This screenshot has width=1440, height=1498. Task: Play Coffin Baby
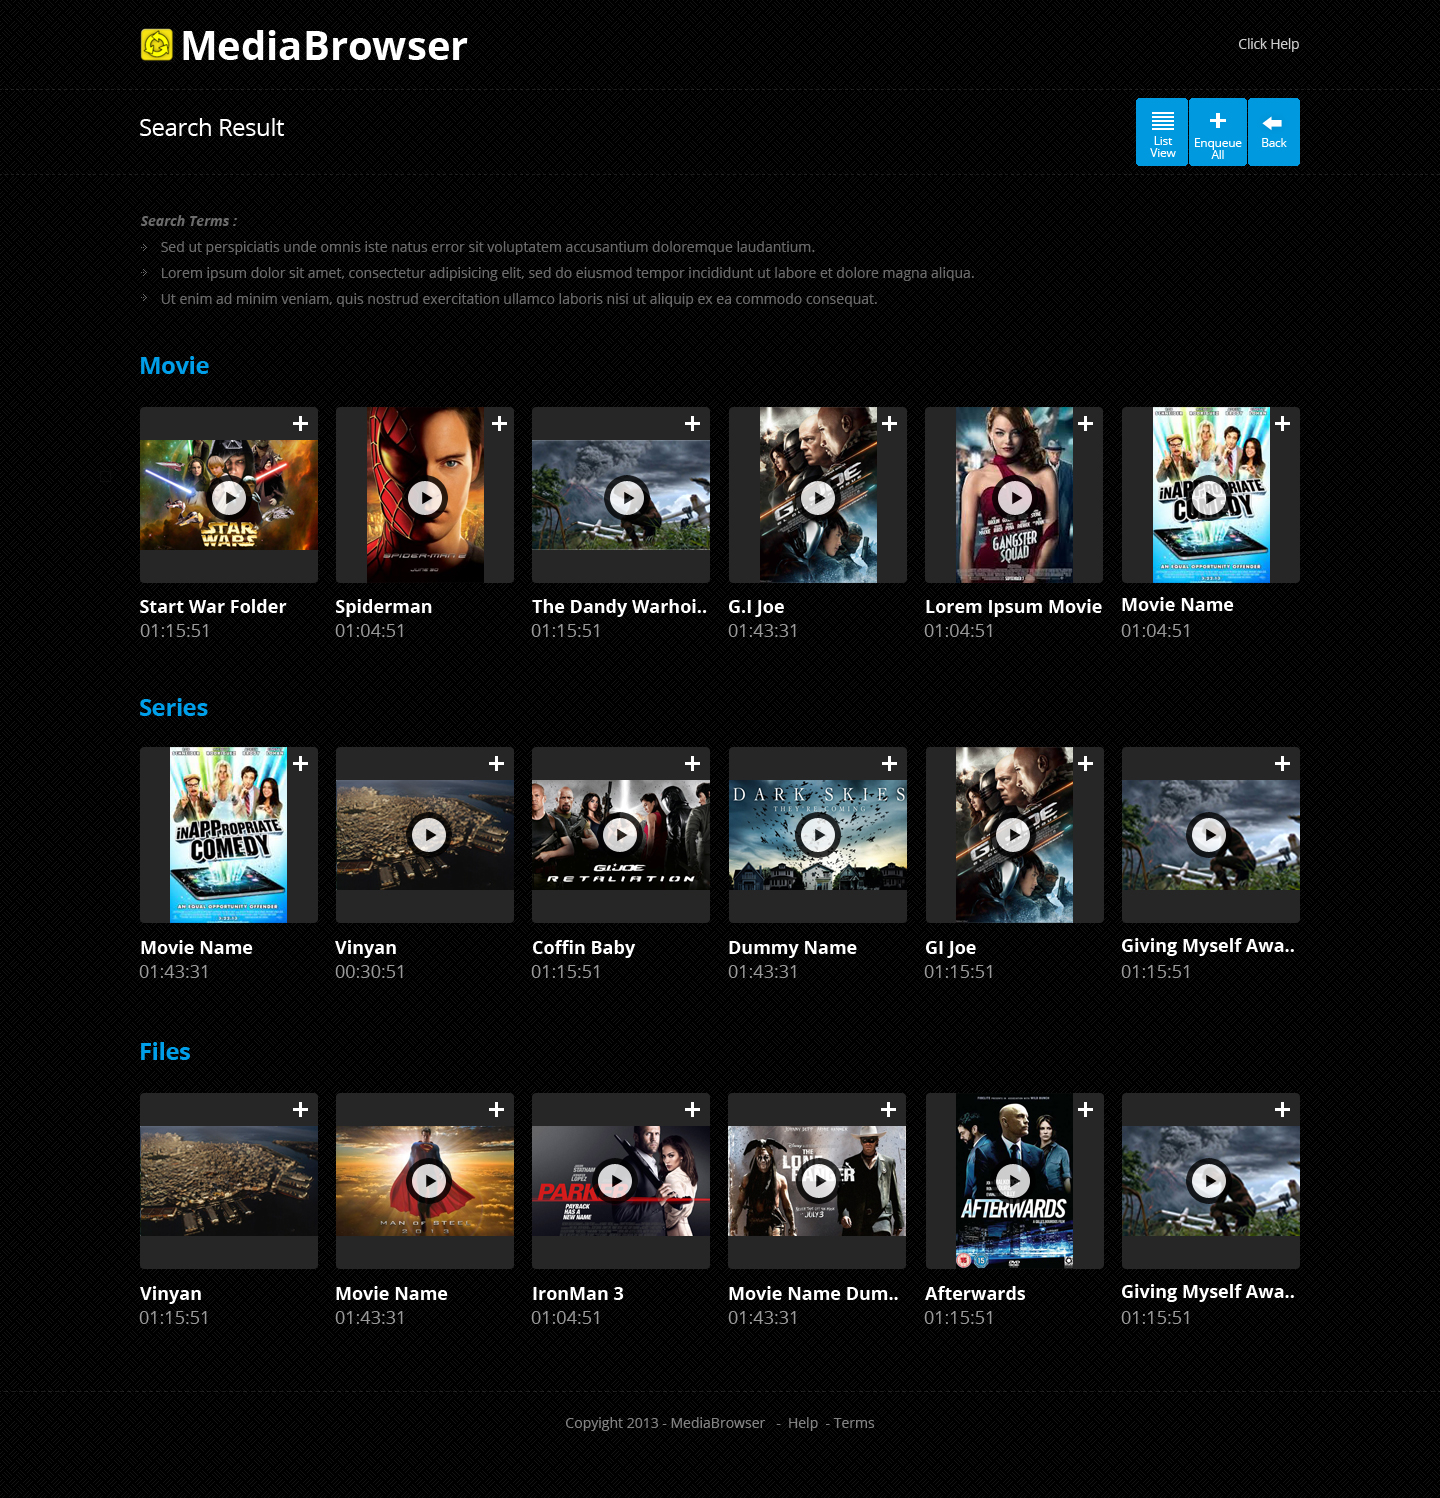click(x=620, y=834)
